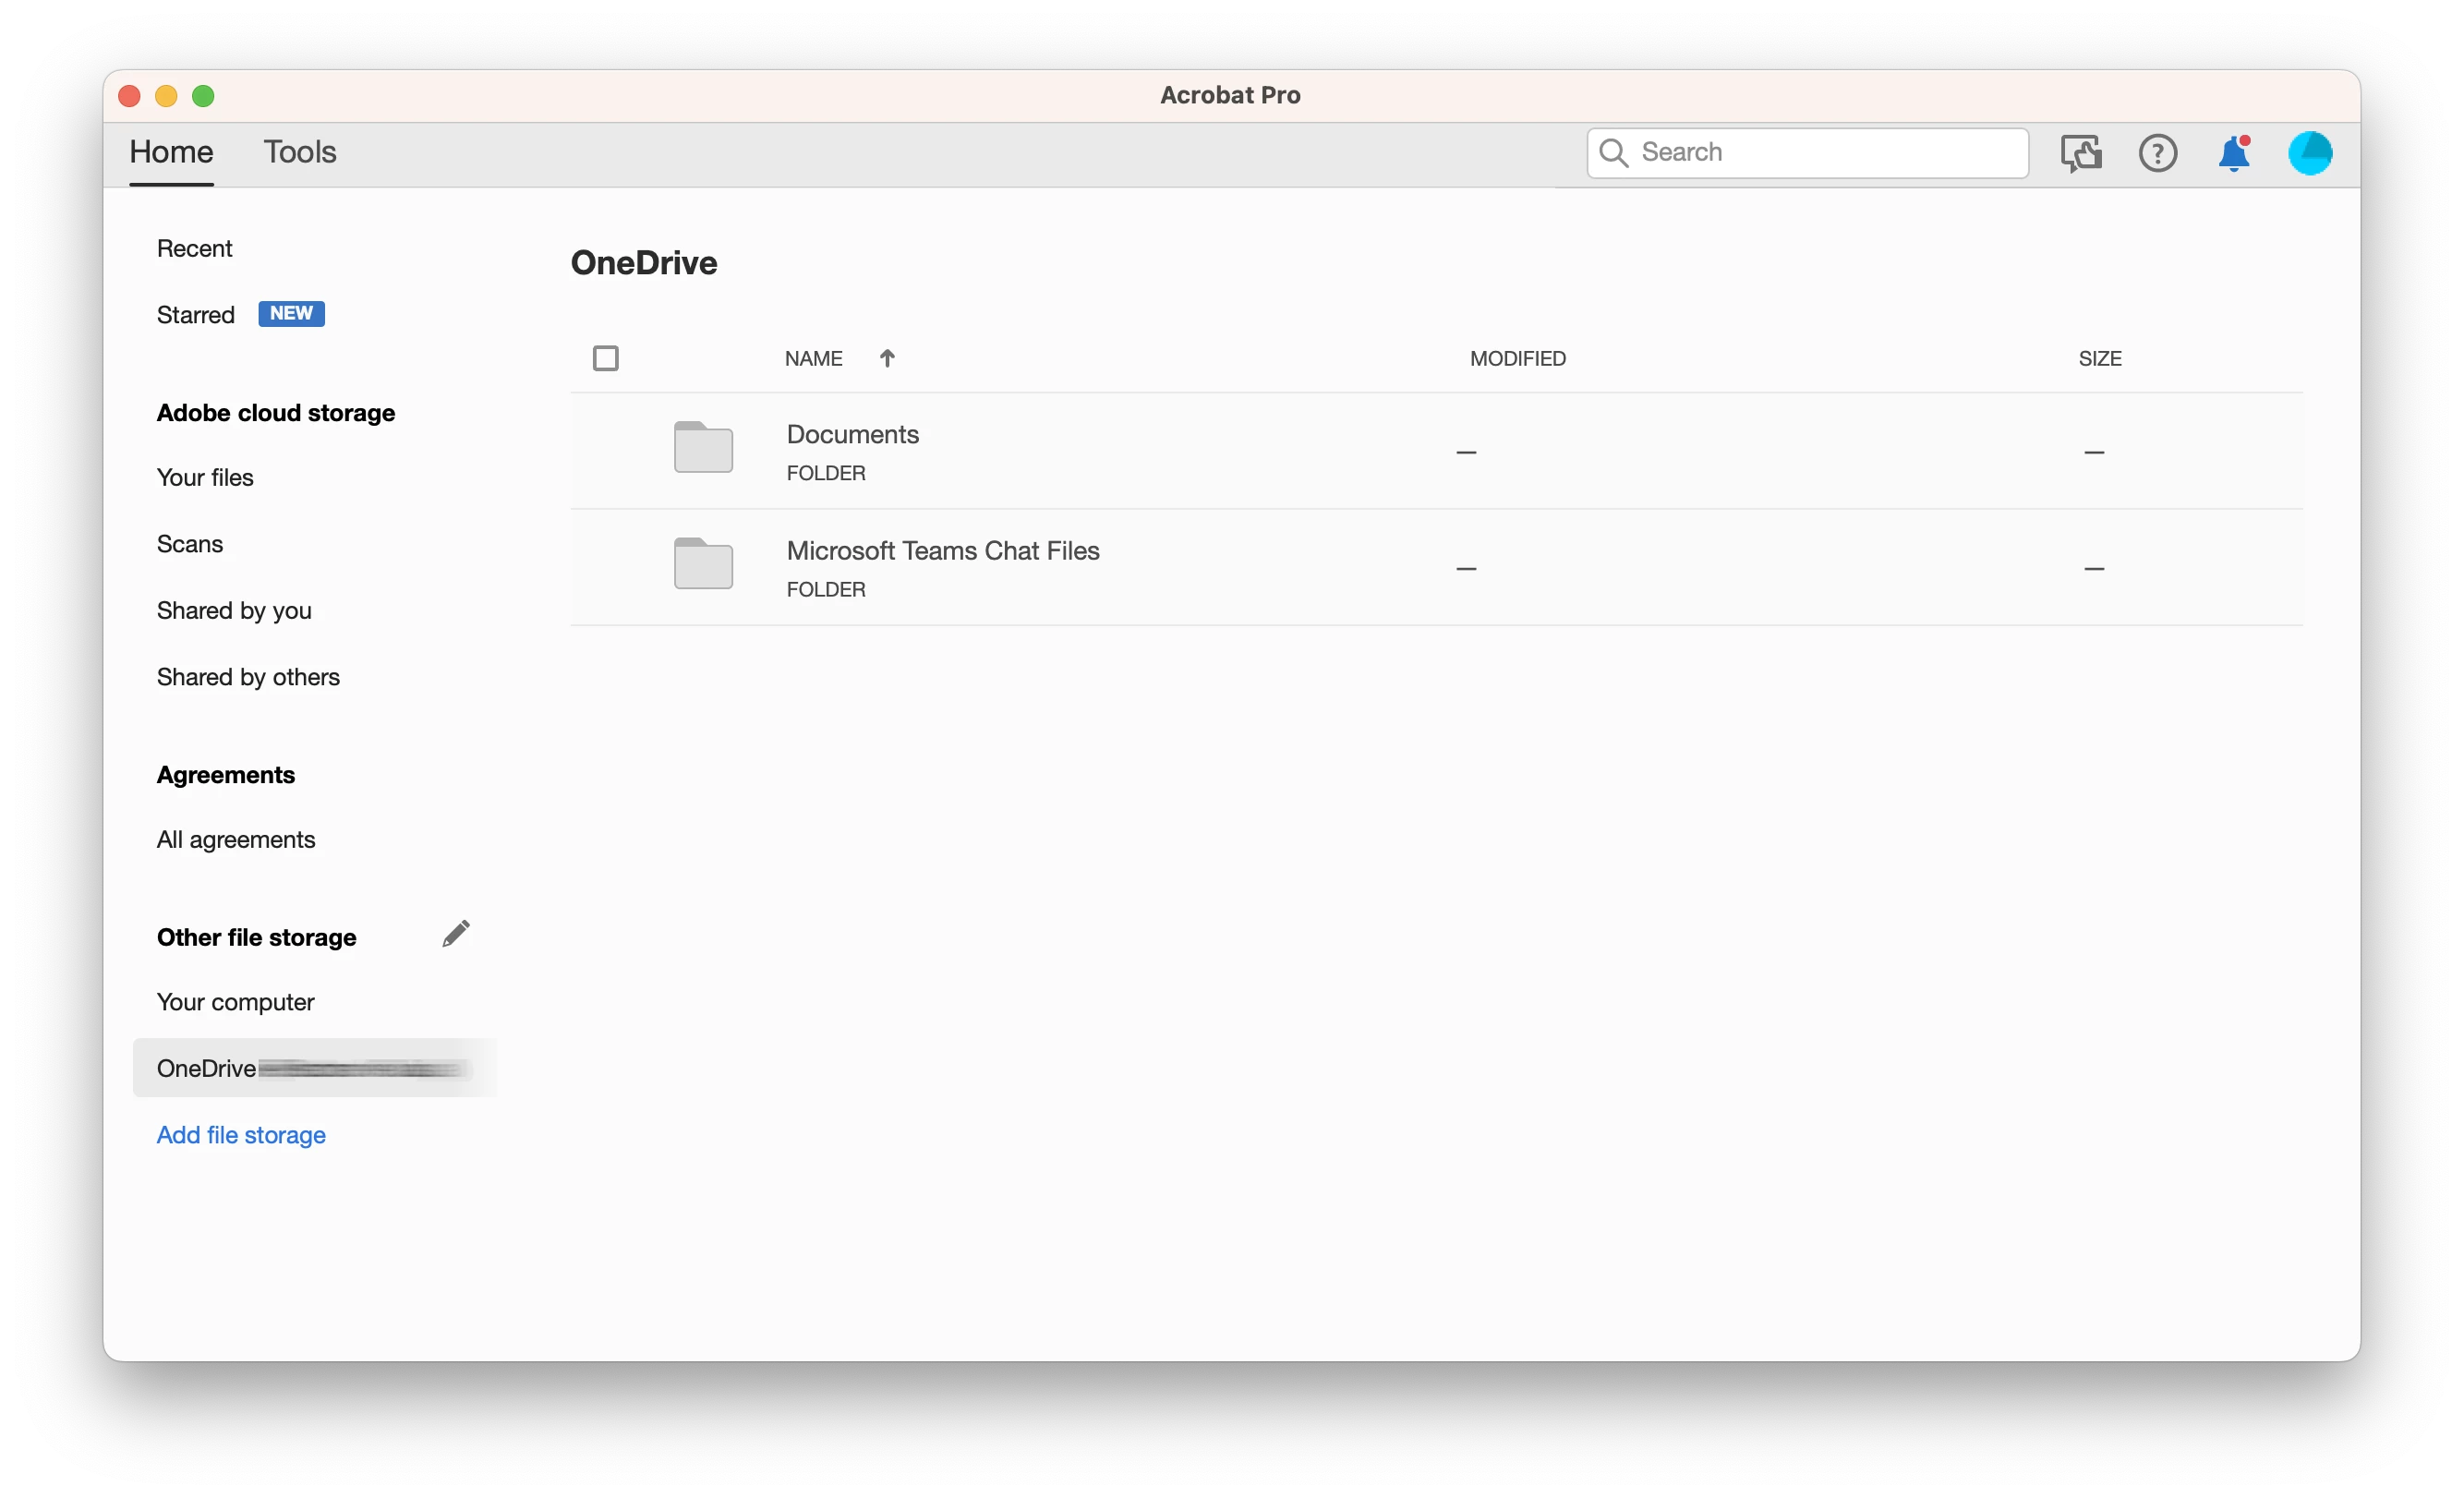Go to Shared by others
The image size is (2464, 1498).
coord(248,677)
